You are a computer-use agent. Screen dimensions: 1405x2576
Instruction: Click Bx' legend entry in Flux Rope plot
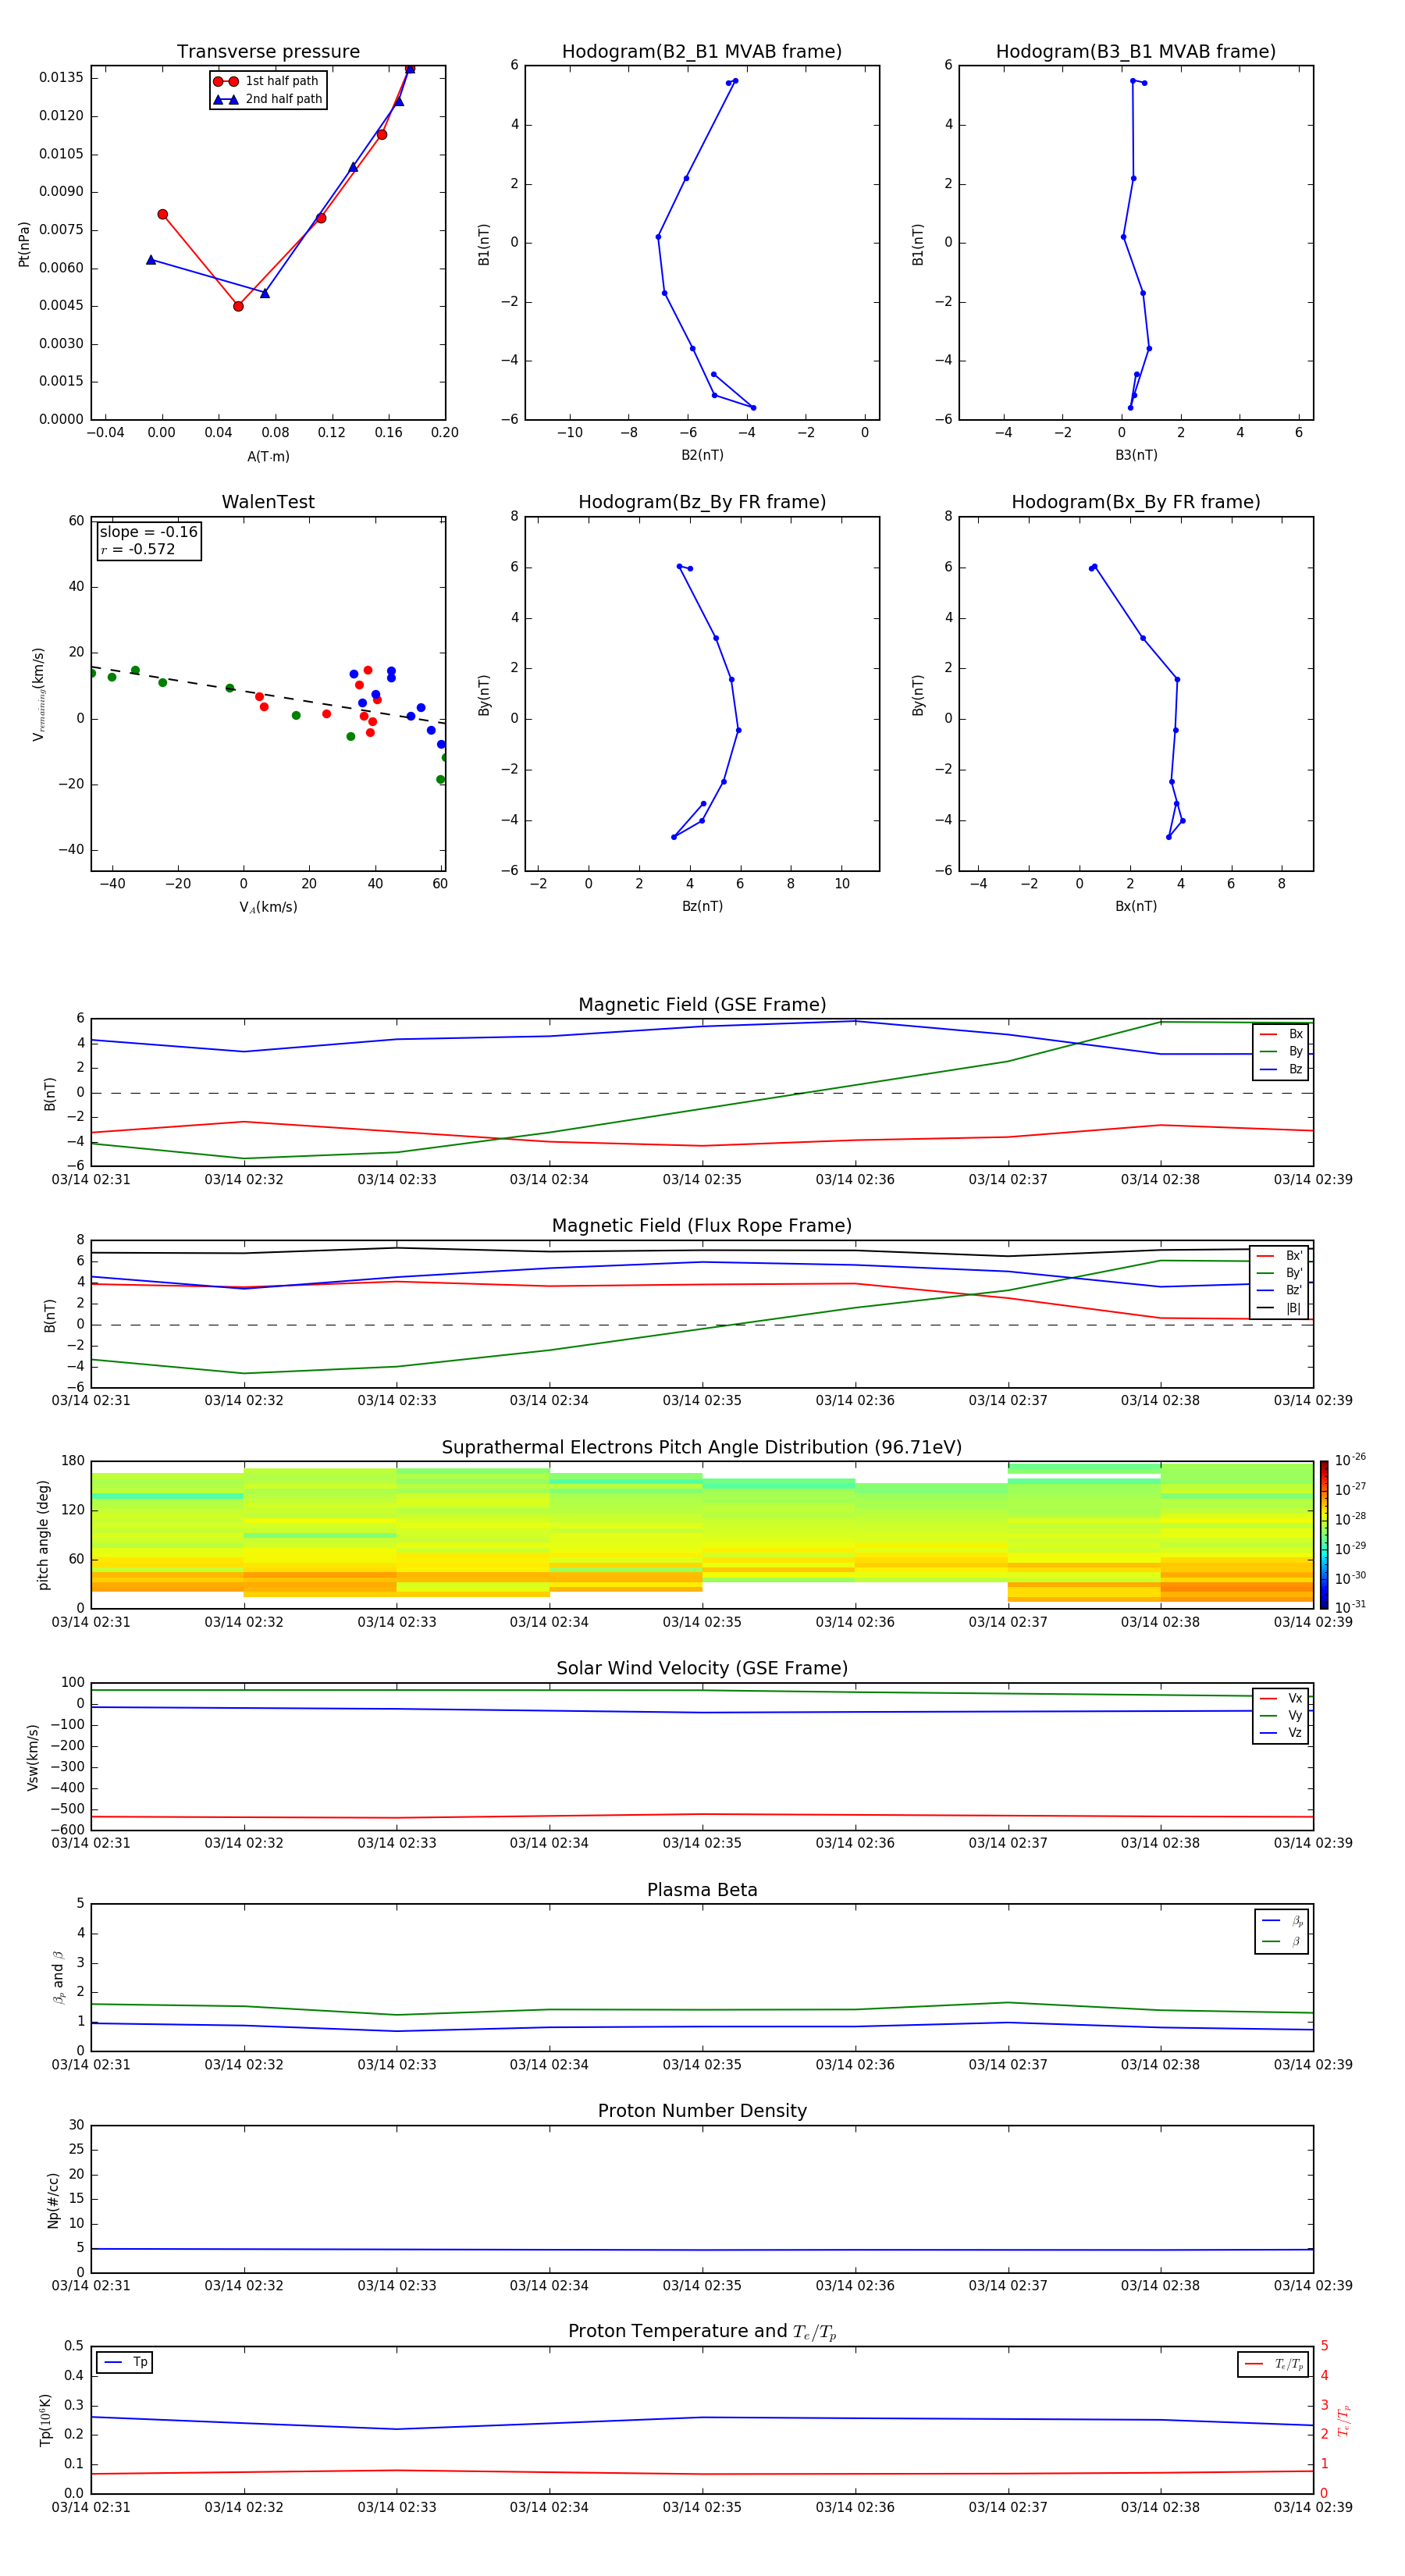[1279, 1256]
